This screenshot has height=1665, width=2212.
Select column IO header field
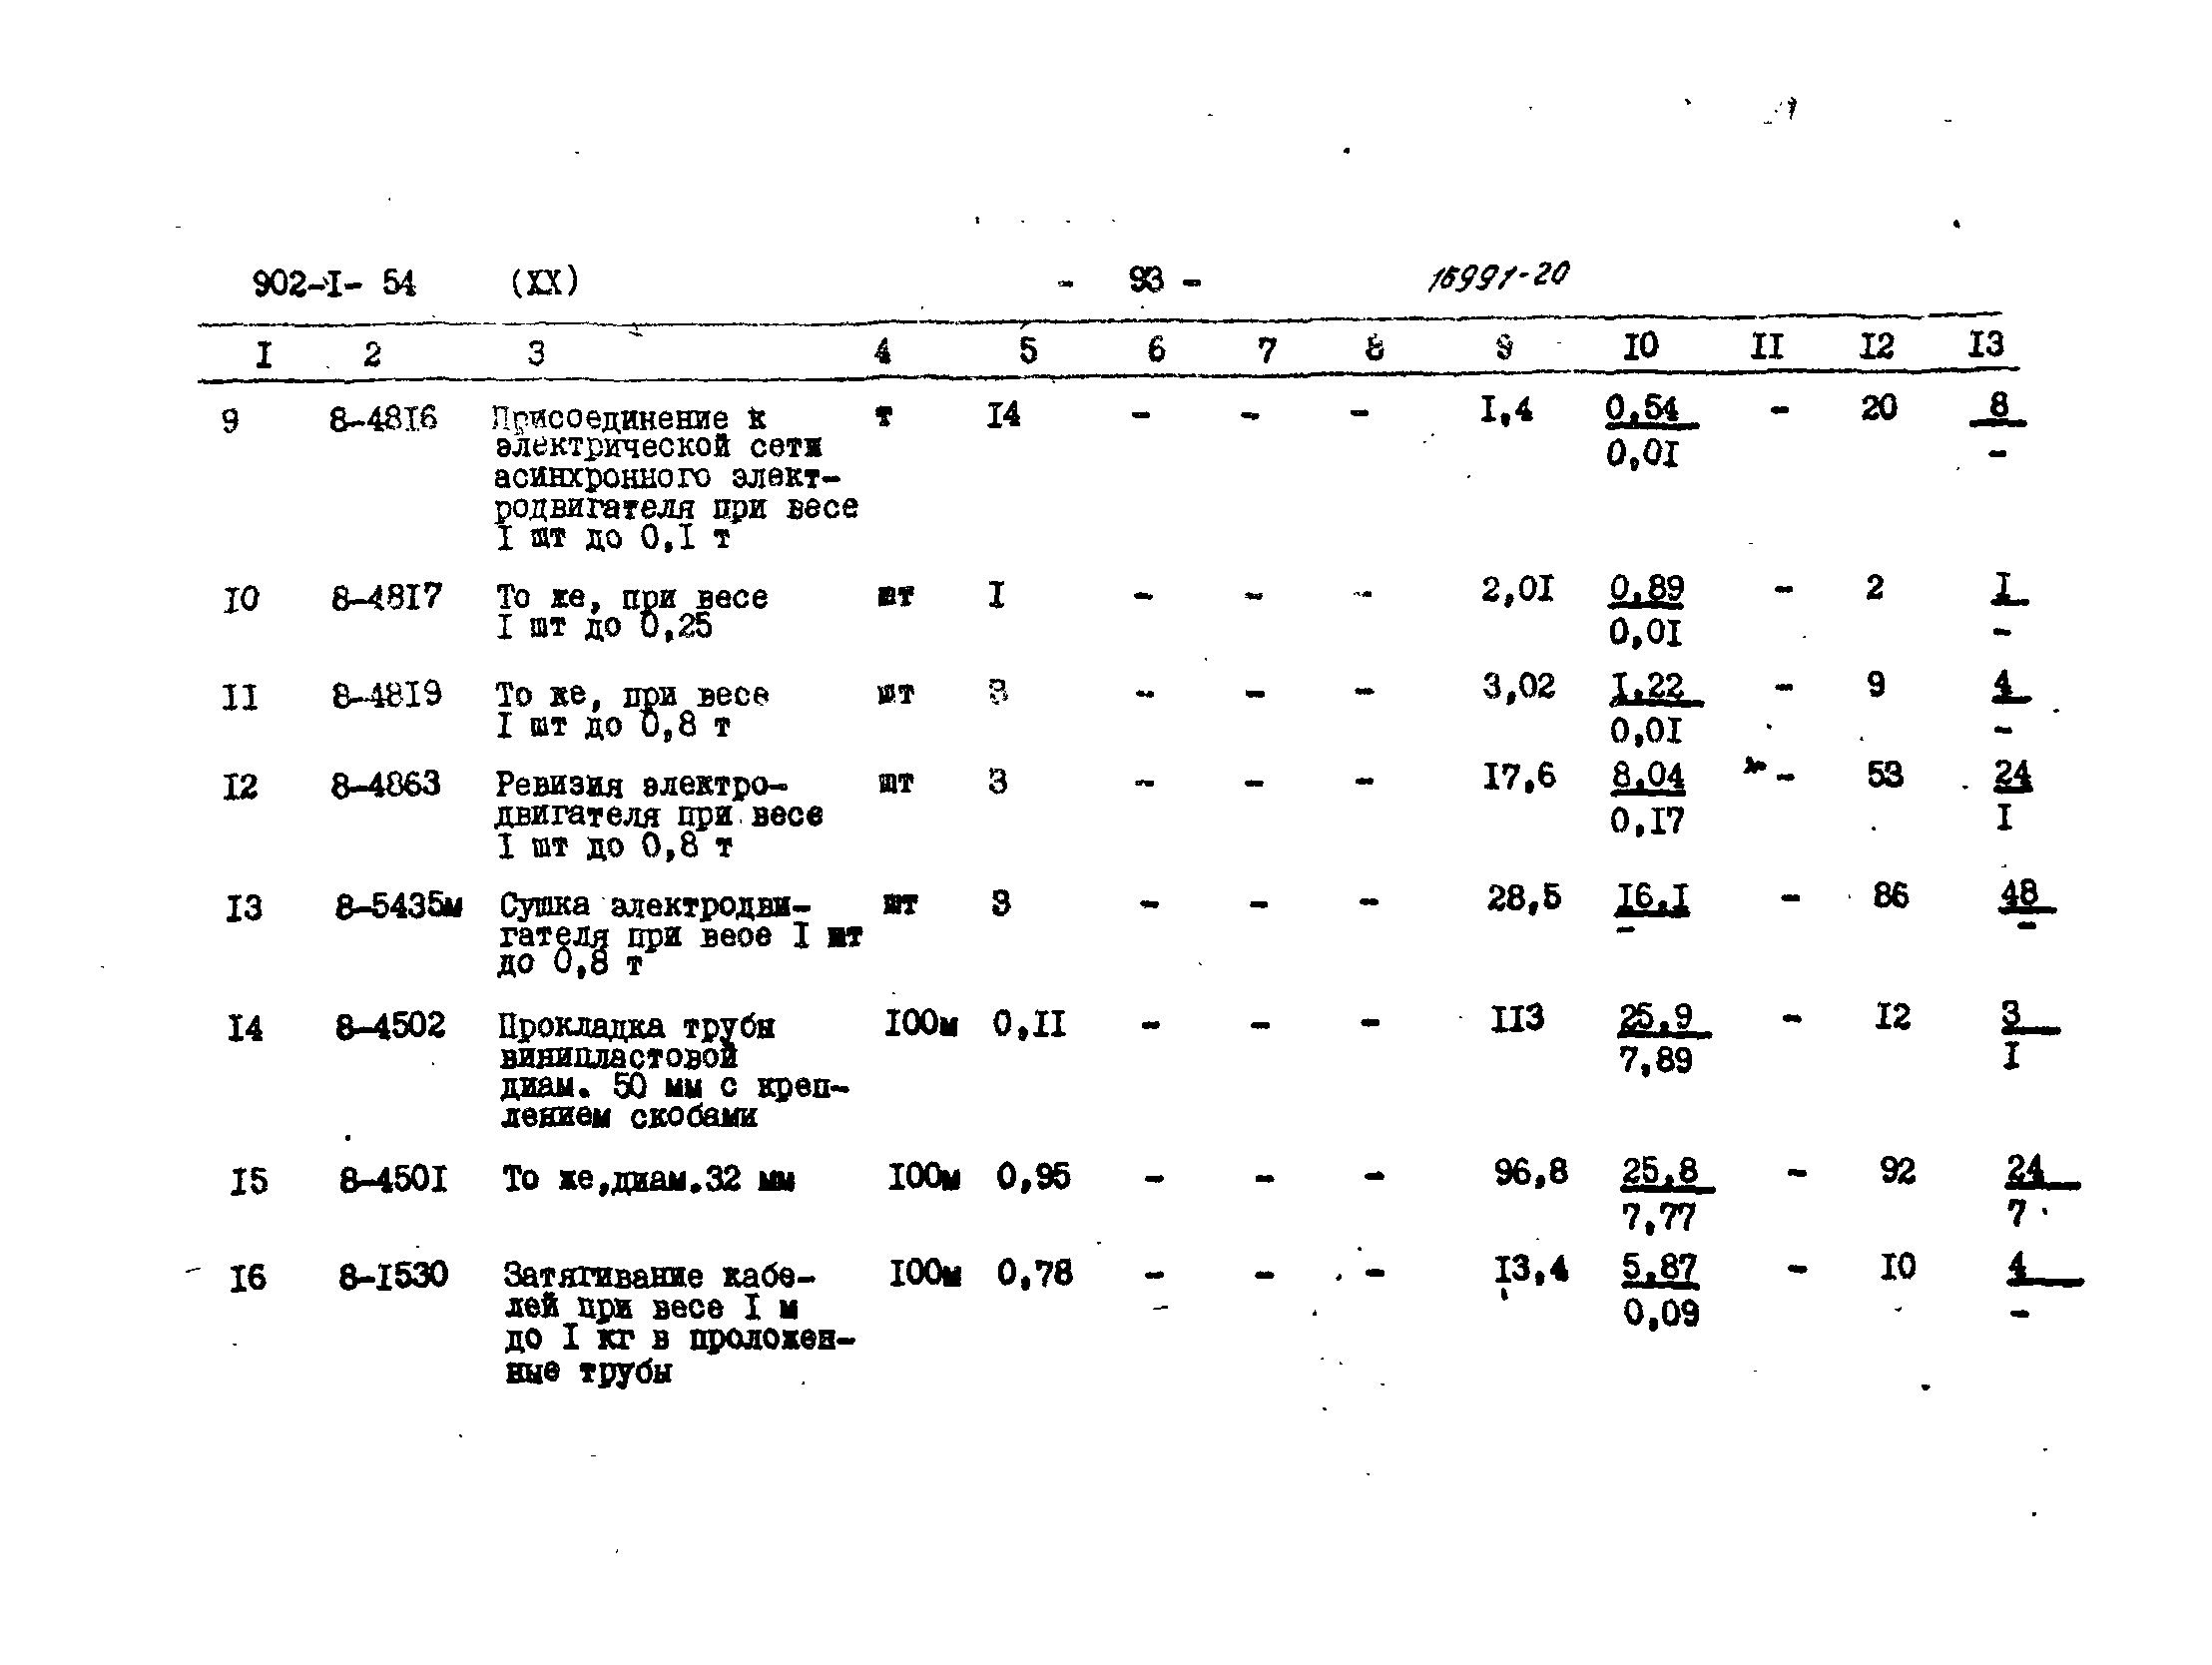1637,346
